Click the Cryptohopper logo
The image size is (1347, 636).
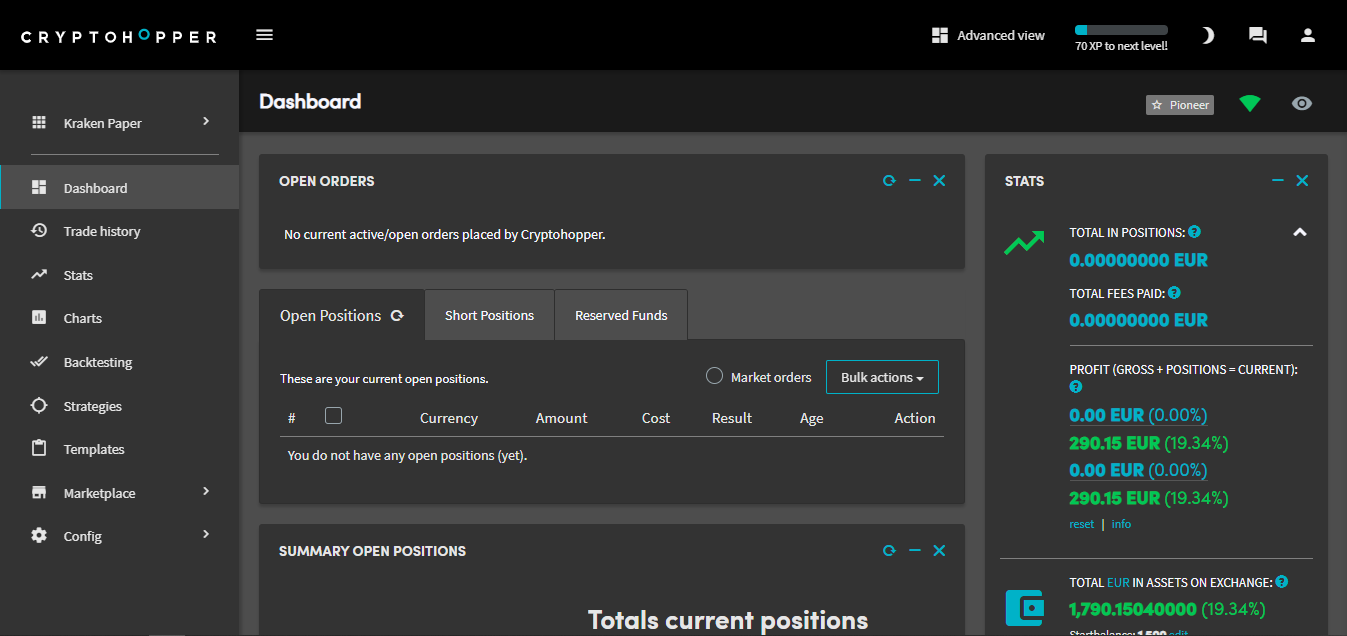(119, 36)
